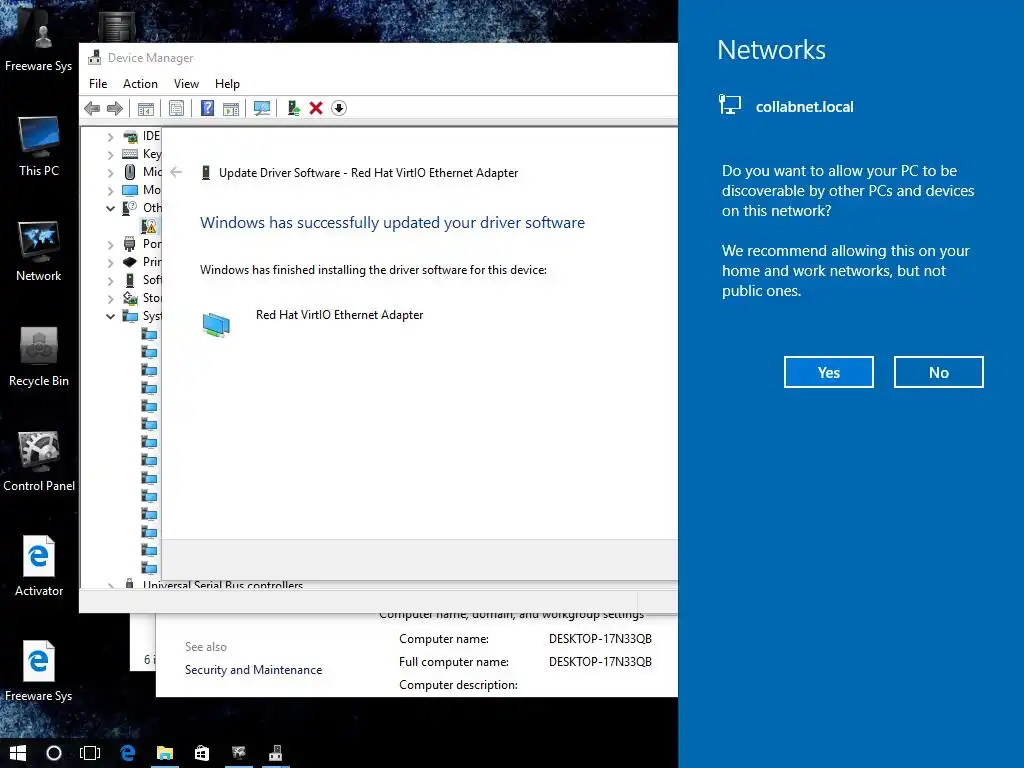Open the Properties toolbar icon
Viewport: 1024px width, 768px height.
point(176,108)
